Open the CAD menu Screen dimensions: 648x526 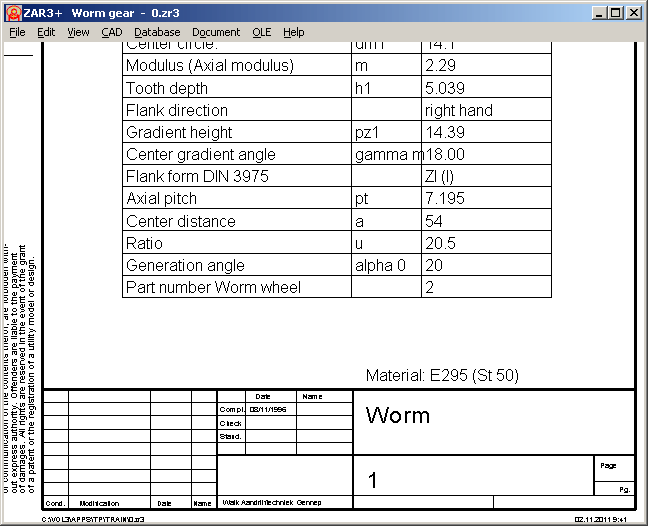point(111,32)
